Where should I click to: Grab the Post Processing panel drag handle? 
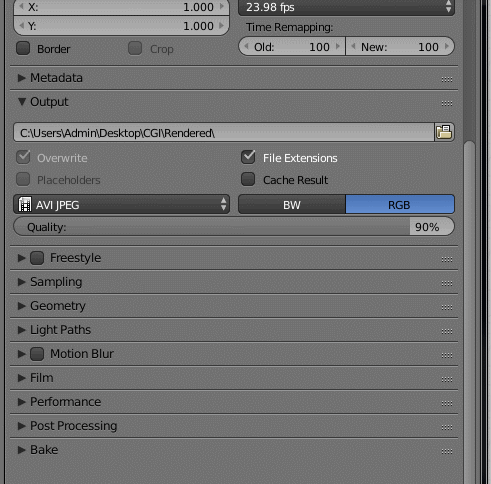tap(447, 427)
